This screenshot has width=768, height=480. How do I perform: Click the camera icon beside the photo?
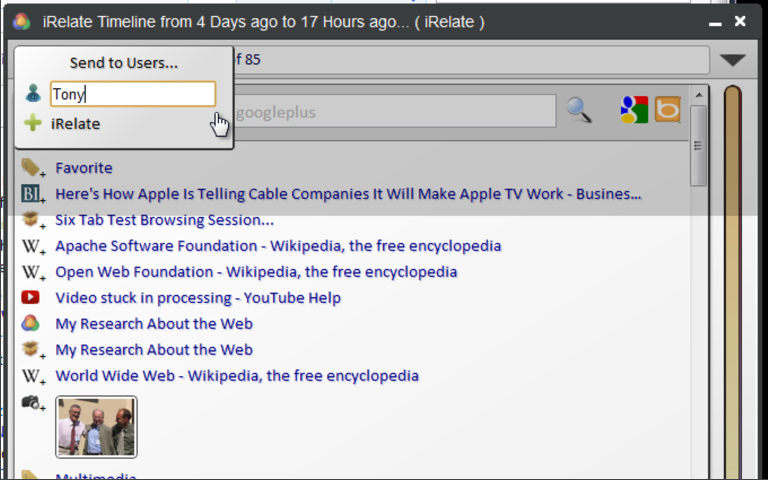[33, 404]
